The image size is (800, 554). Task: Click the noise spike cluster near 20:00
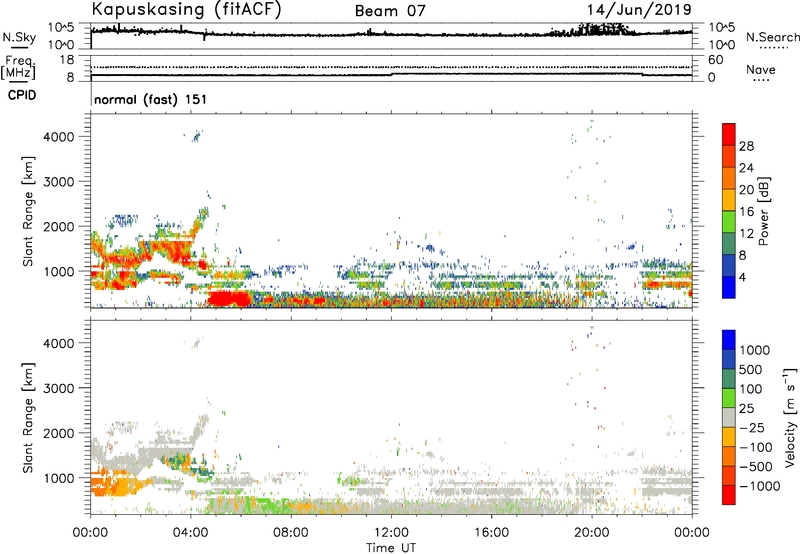[x=602, y=29]
